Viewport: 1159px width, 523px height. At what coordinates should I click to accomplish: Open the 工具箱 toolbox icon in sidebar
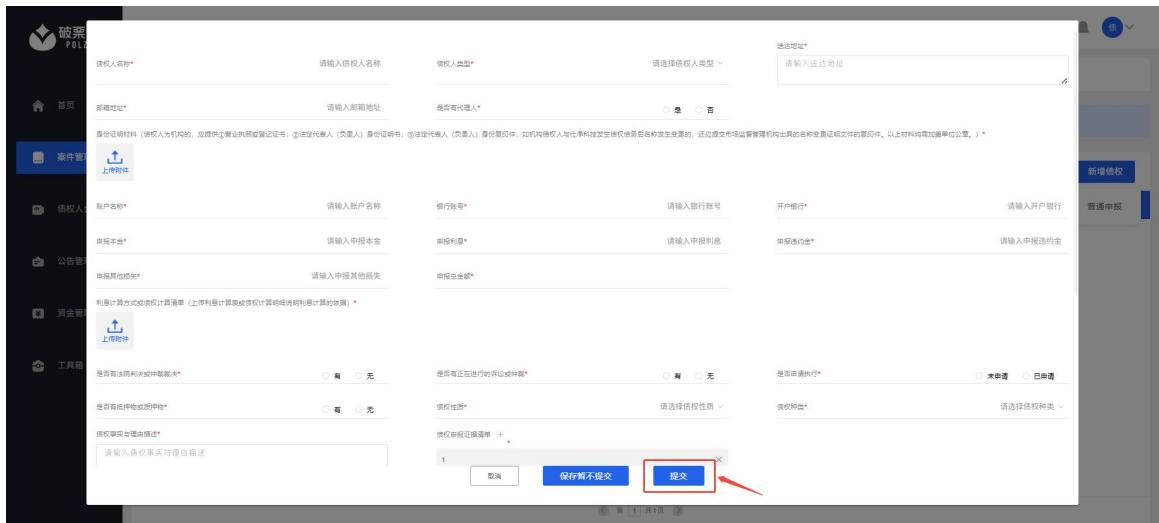click(x=38, y=366)
